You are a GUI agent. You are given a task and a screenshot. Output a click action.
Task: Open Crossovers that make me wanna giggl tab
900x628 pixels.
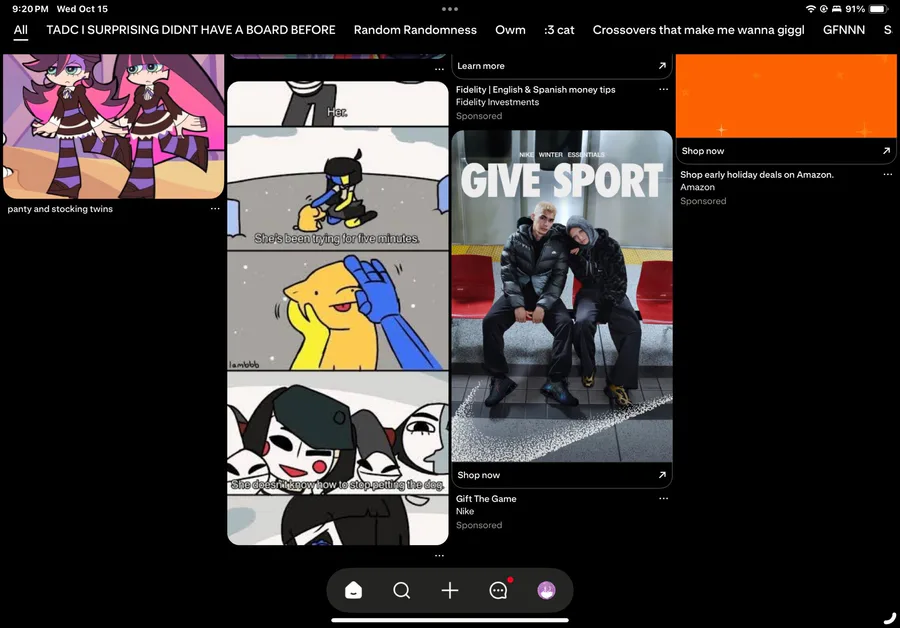point(699,30)
